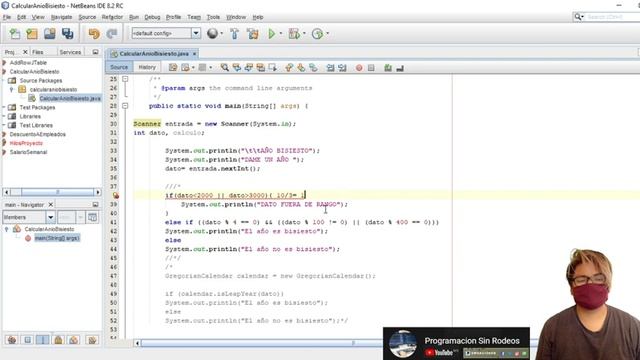Click the red Start Macro Recording icon
This screenshot has height=360, width=640.
tap(359, 68)
